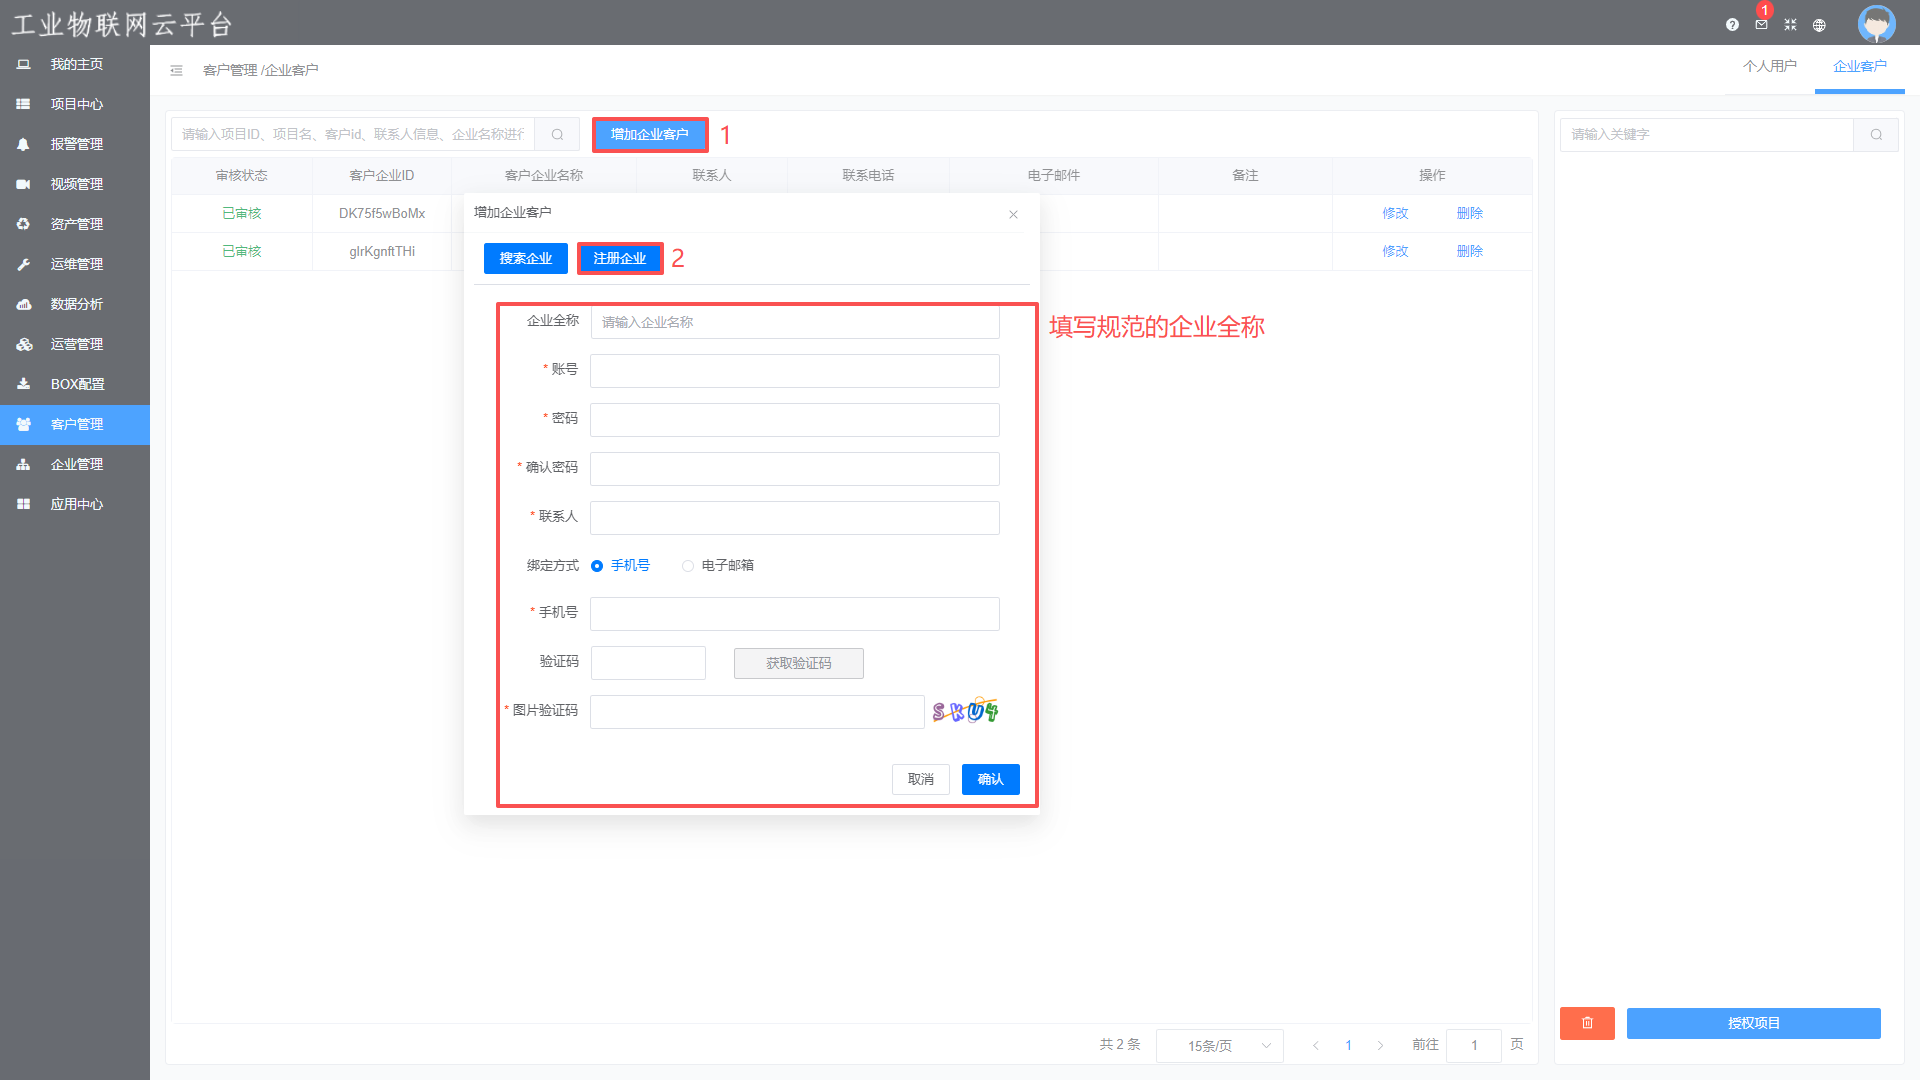This screenshot has height=1080, width=1920.
Task: Click the globe language icon
Action: 1819,25
